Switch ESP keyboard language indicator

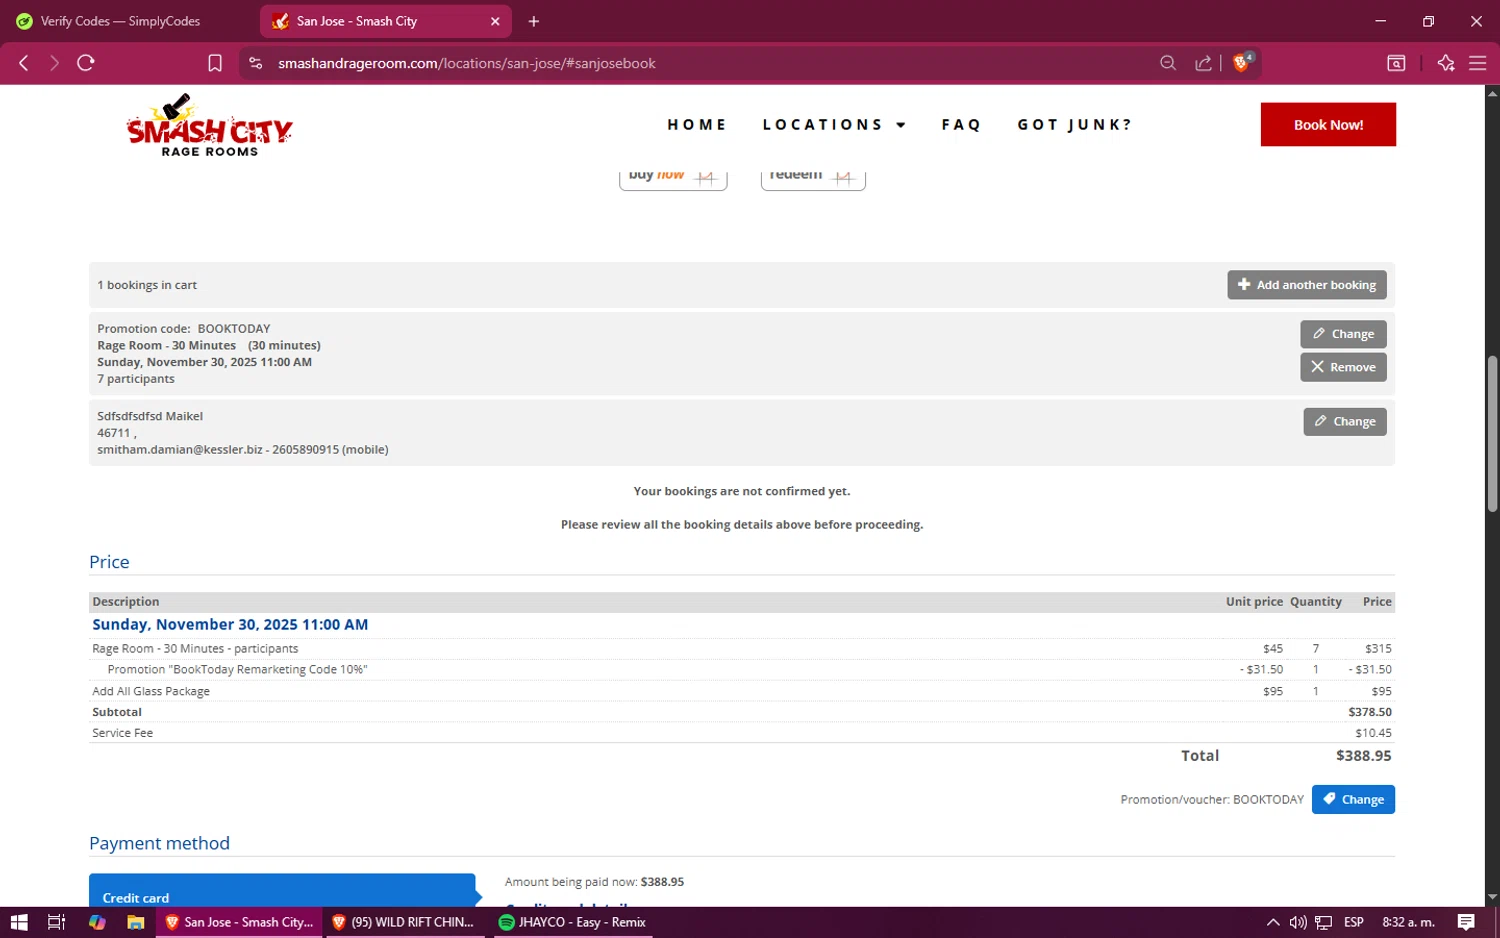[1354, 922]
